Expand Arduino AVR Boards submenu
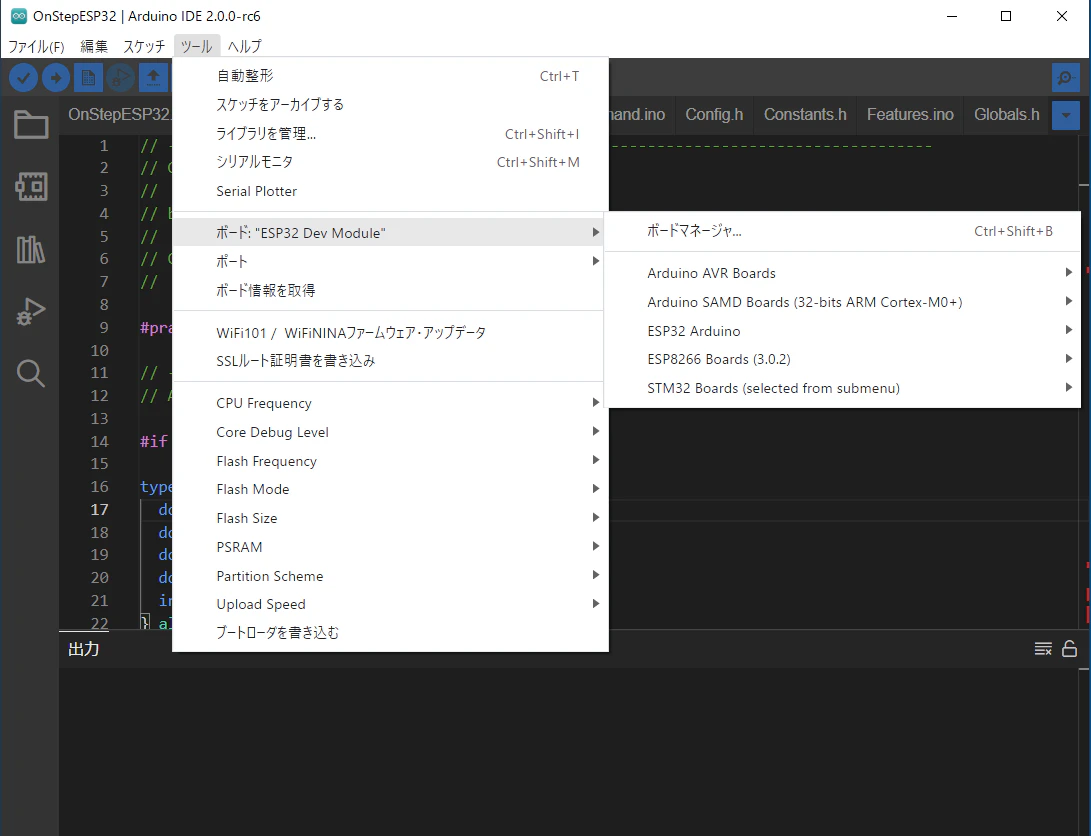Viewport: 1091px width, 836px height. [x=843, y=273]
